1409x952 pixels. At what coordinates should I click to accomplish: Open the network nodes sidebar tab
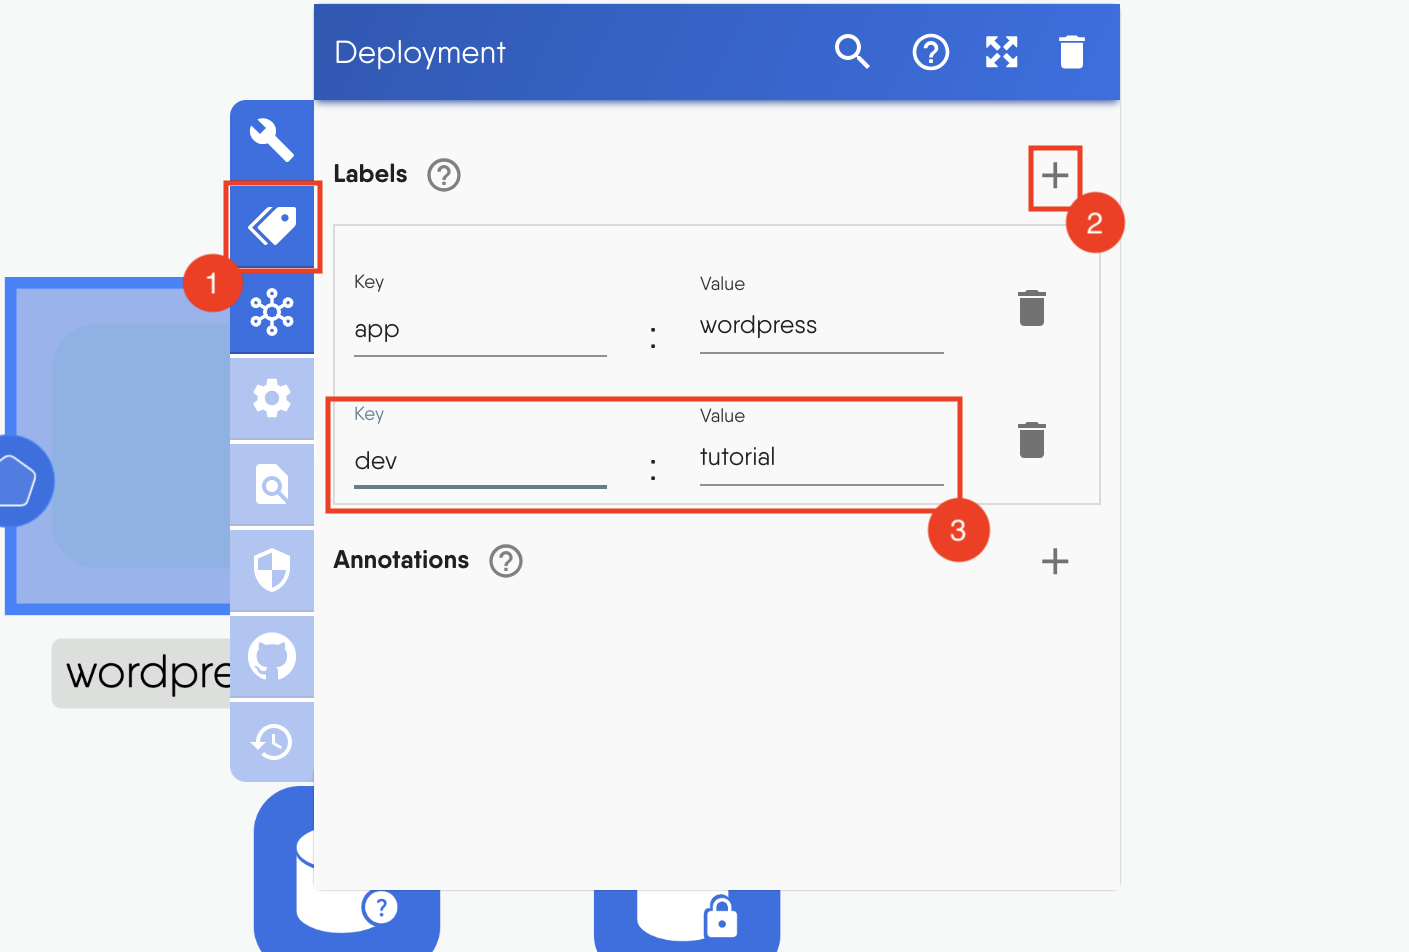pyautogui.click(x=272, y=312)
